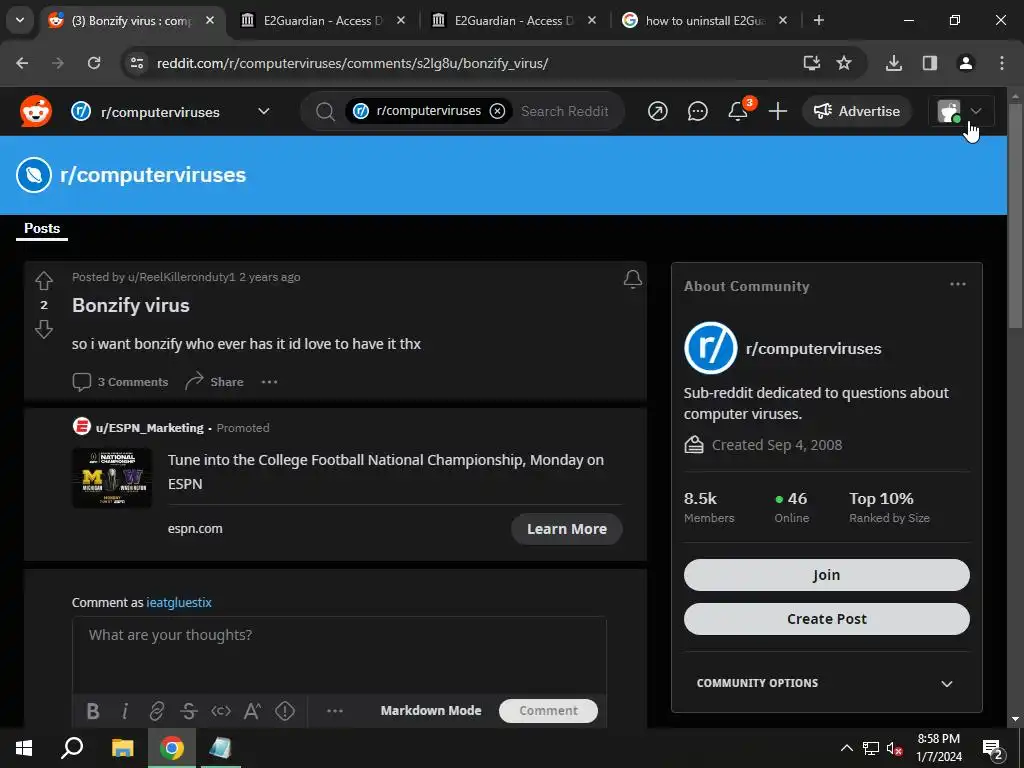Viewport: 1024px width, 768px height.
Task: Click the Reddit Snoo home logo
Action: tap(35, 111)
